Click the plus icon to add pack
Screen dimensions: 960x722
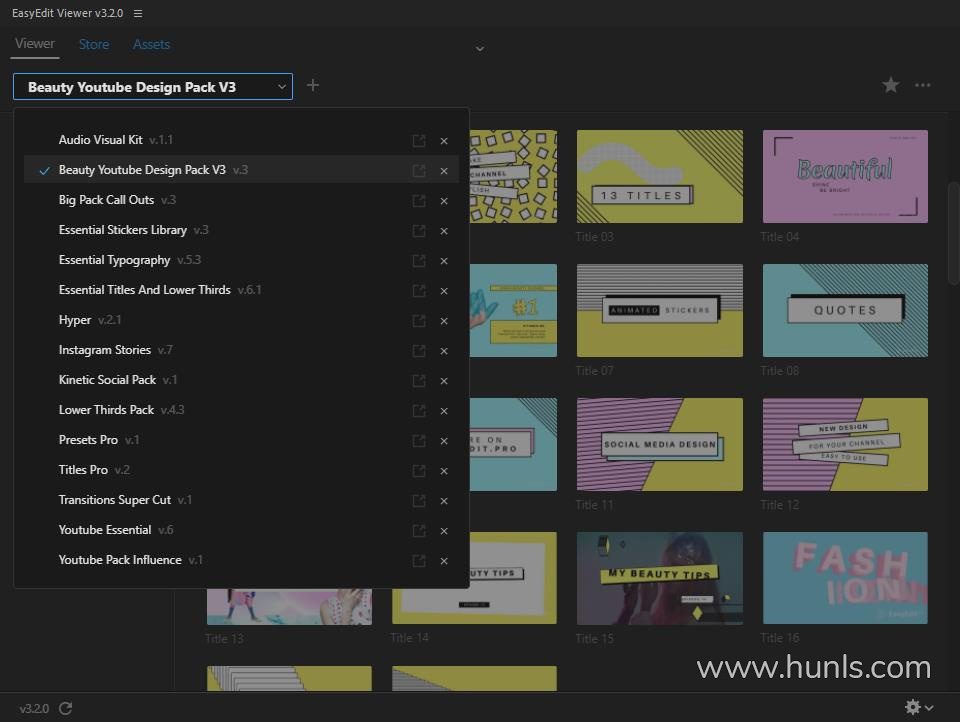tap(313, 86)
